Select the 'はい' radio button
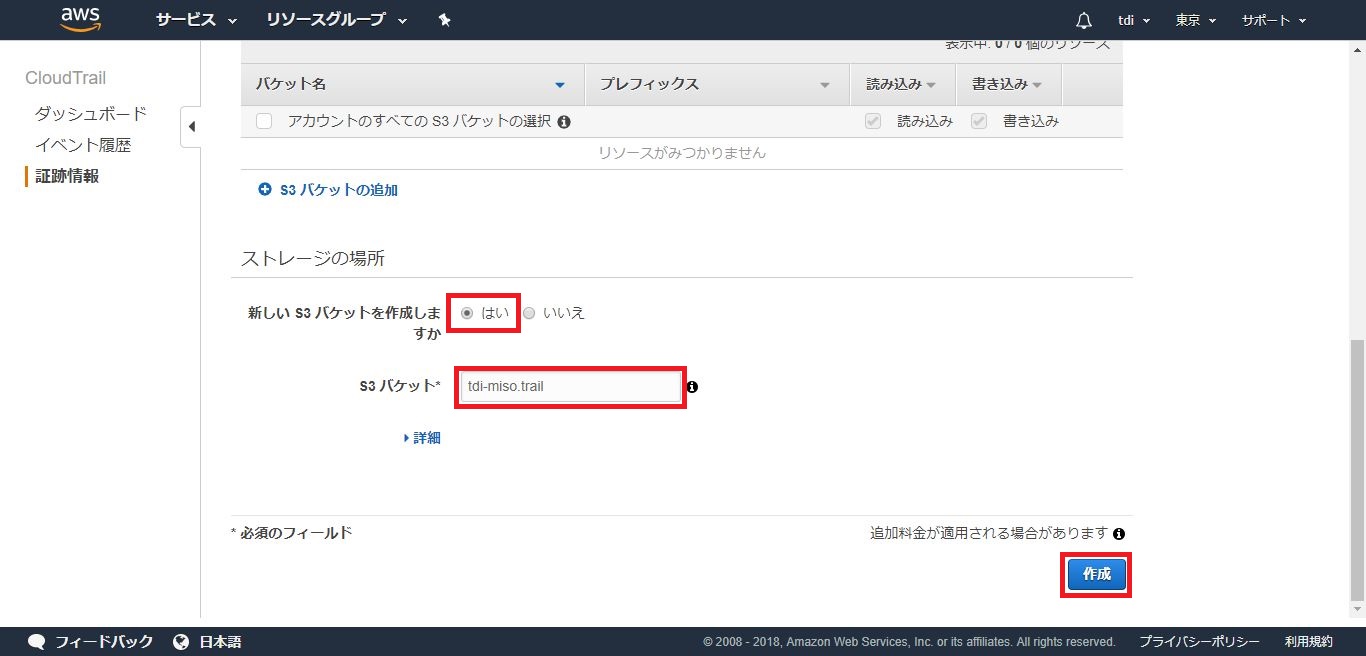The height and width of the screenshot is (656, 1366). 467,313
